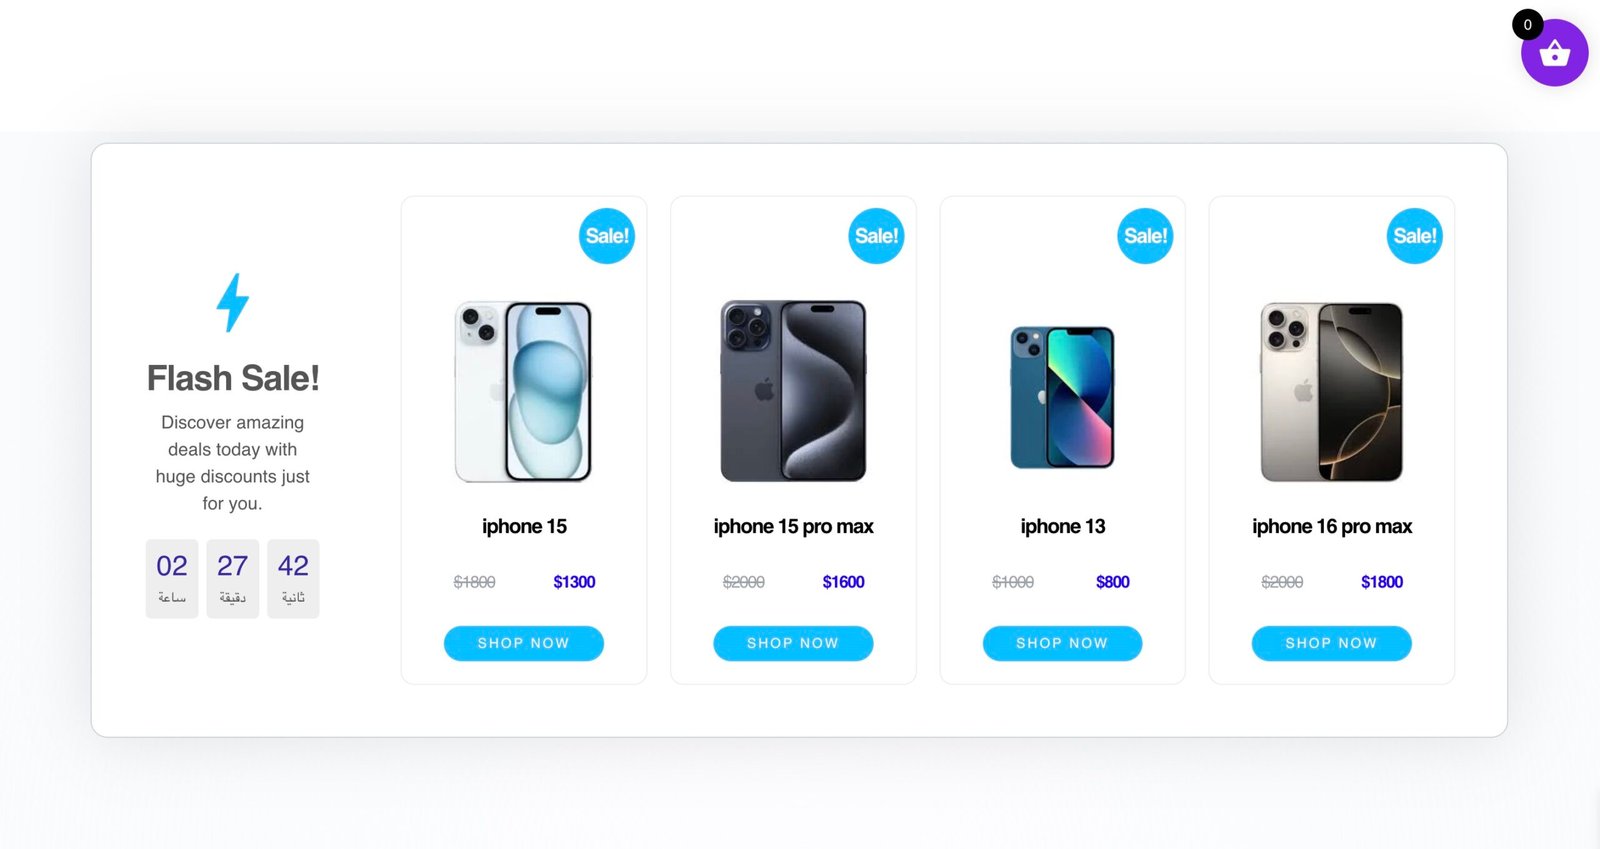This screenshot has height=849, width=1600.
Task: Click the iphone 15 title link
Action: pyautogui.click(x=524, y=526)
